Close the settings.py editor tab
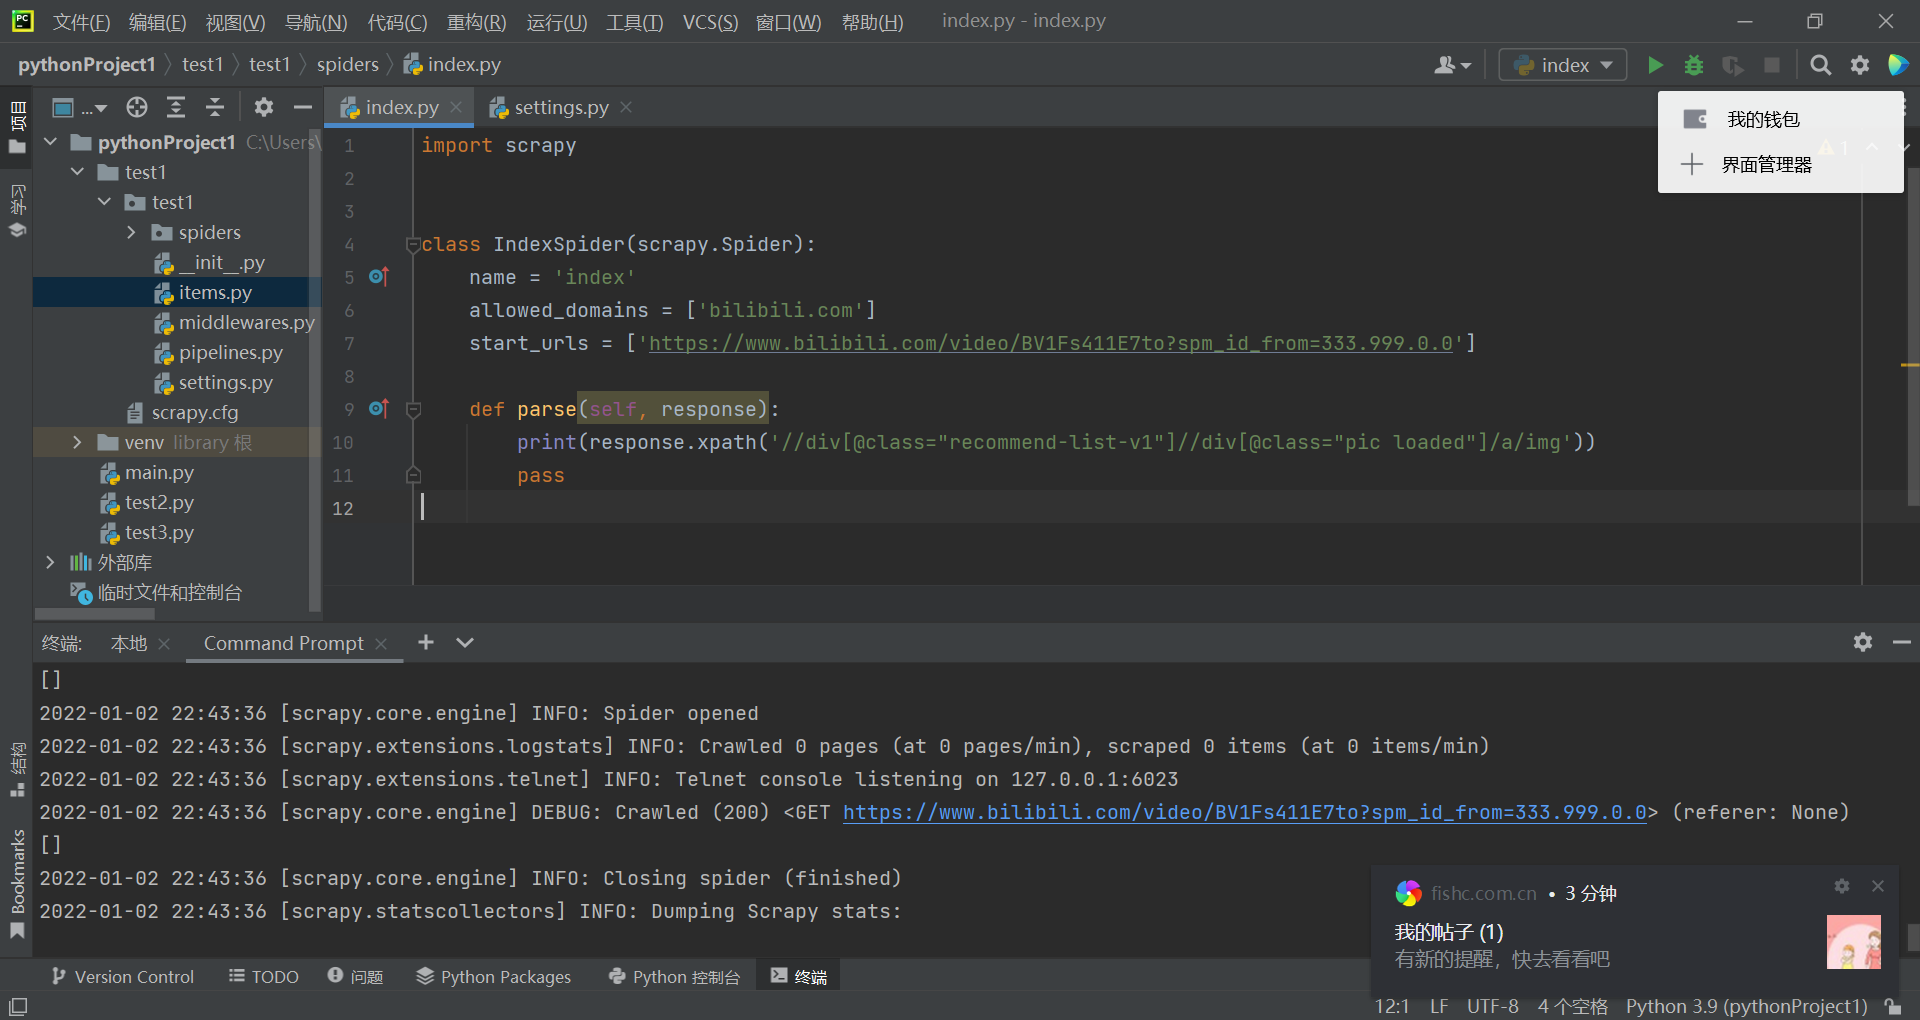The image size is (1920, 1020). 626,107
